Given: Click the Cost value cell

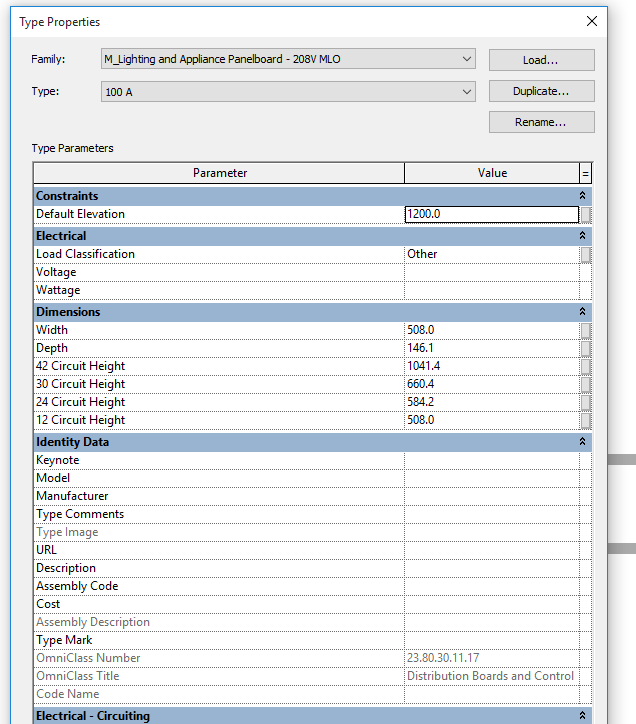Looking at the screenshot, I should point(492,604).
